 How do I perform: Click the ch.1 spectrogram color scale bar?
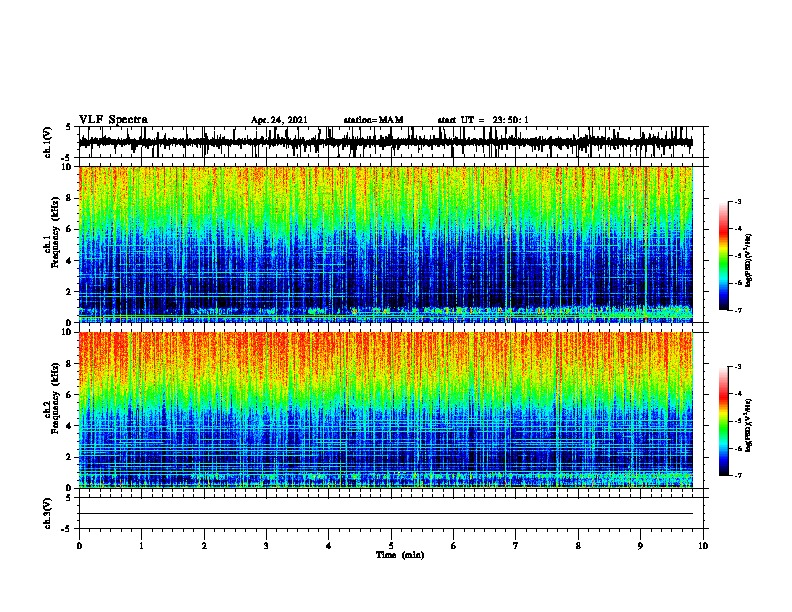724,256
